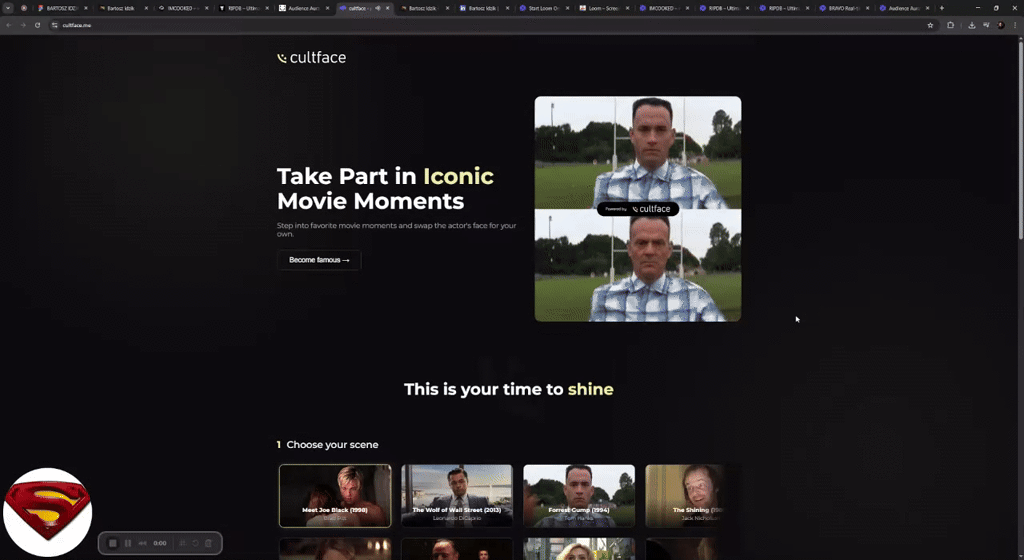Restart recording using the circular arrow icon

click(196, 543)
